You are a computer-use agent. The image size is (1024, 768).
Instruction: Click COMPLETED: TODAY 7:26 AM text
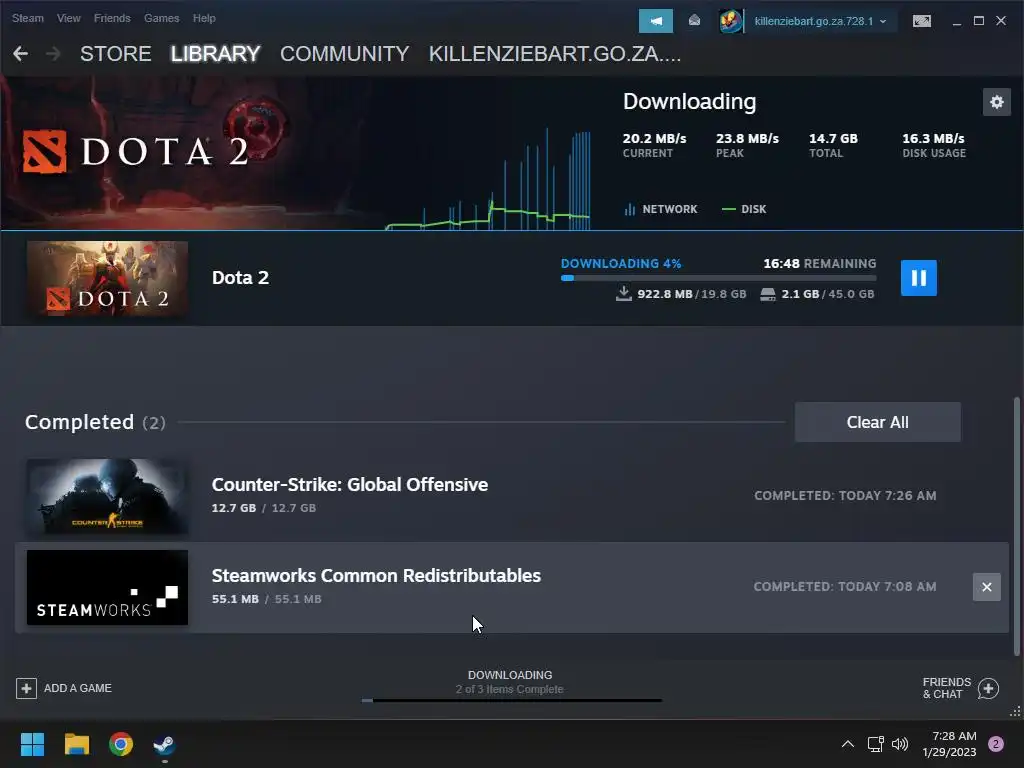tap(845, 496)
